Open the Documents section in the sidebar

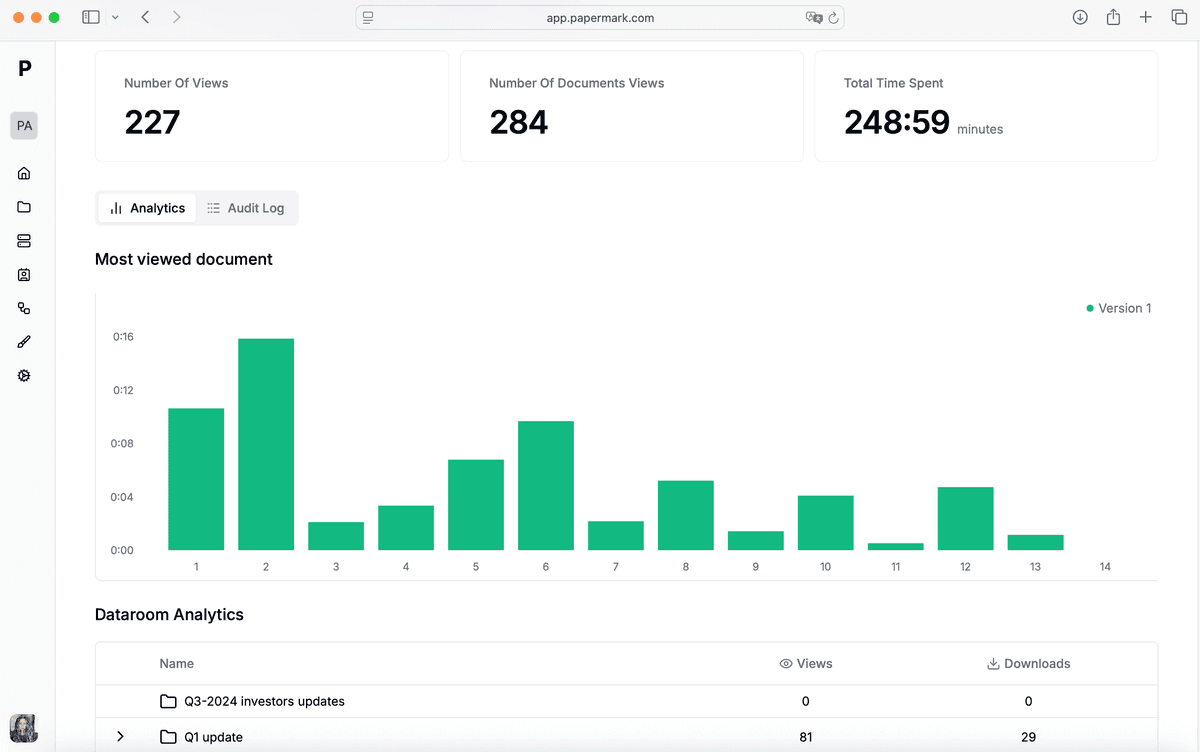24,207
